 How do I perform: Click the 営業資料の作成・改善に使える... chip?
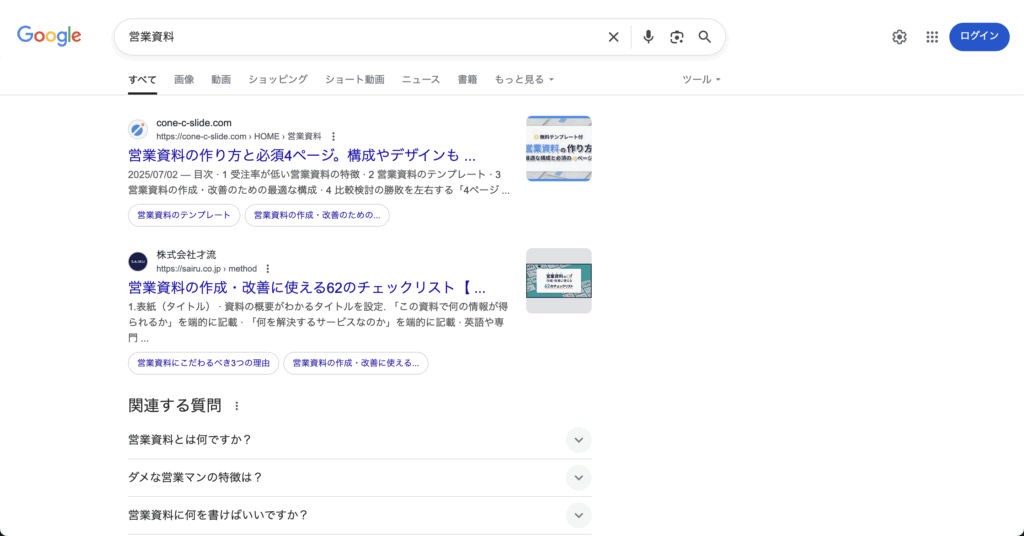click(x=356, y=364)
